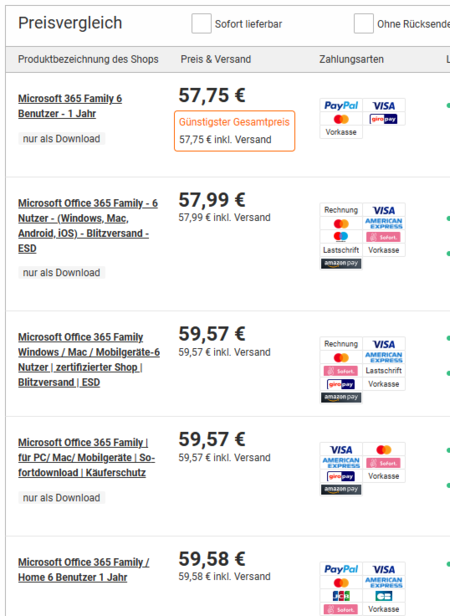
Task: Open Microsoft 365 Family 6 Benutzer - 1 Jahr
Action: click(x=70, y=106)
